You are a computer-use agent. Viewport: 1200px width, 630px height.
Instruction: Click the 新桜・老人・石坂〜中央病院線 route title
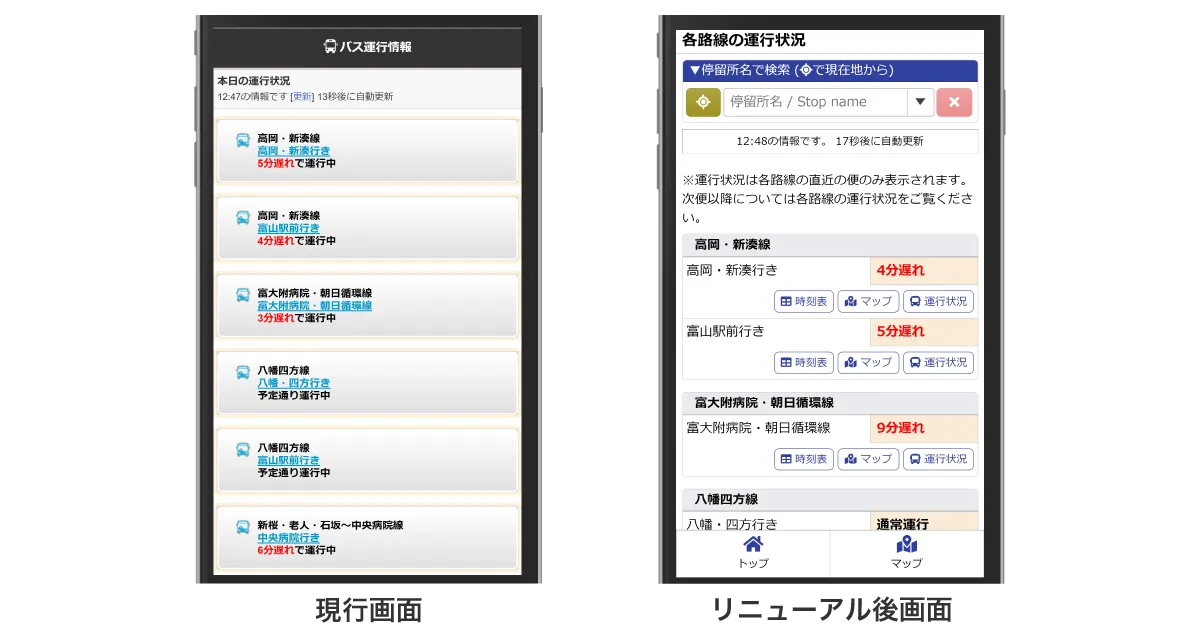330,525
